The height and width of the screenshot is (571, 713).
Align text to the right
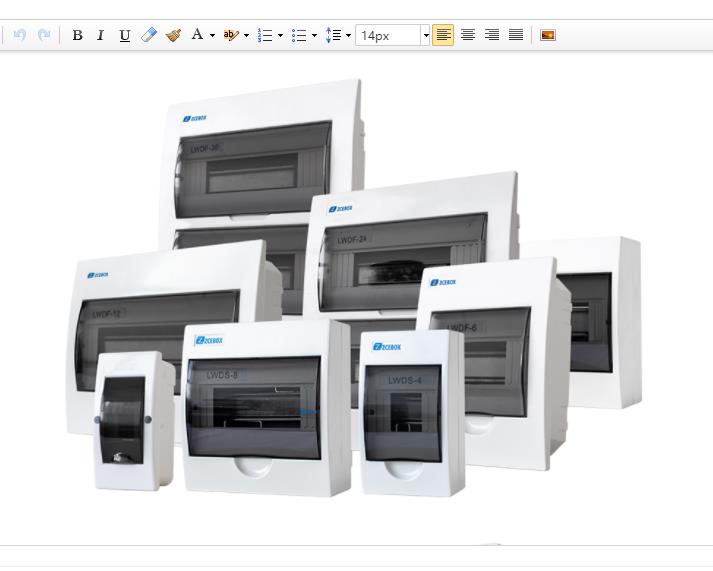pyautogui.click(x=491, y=35)
